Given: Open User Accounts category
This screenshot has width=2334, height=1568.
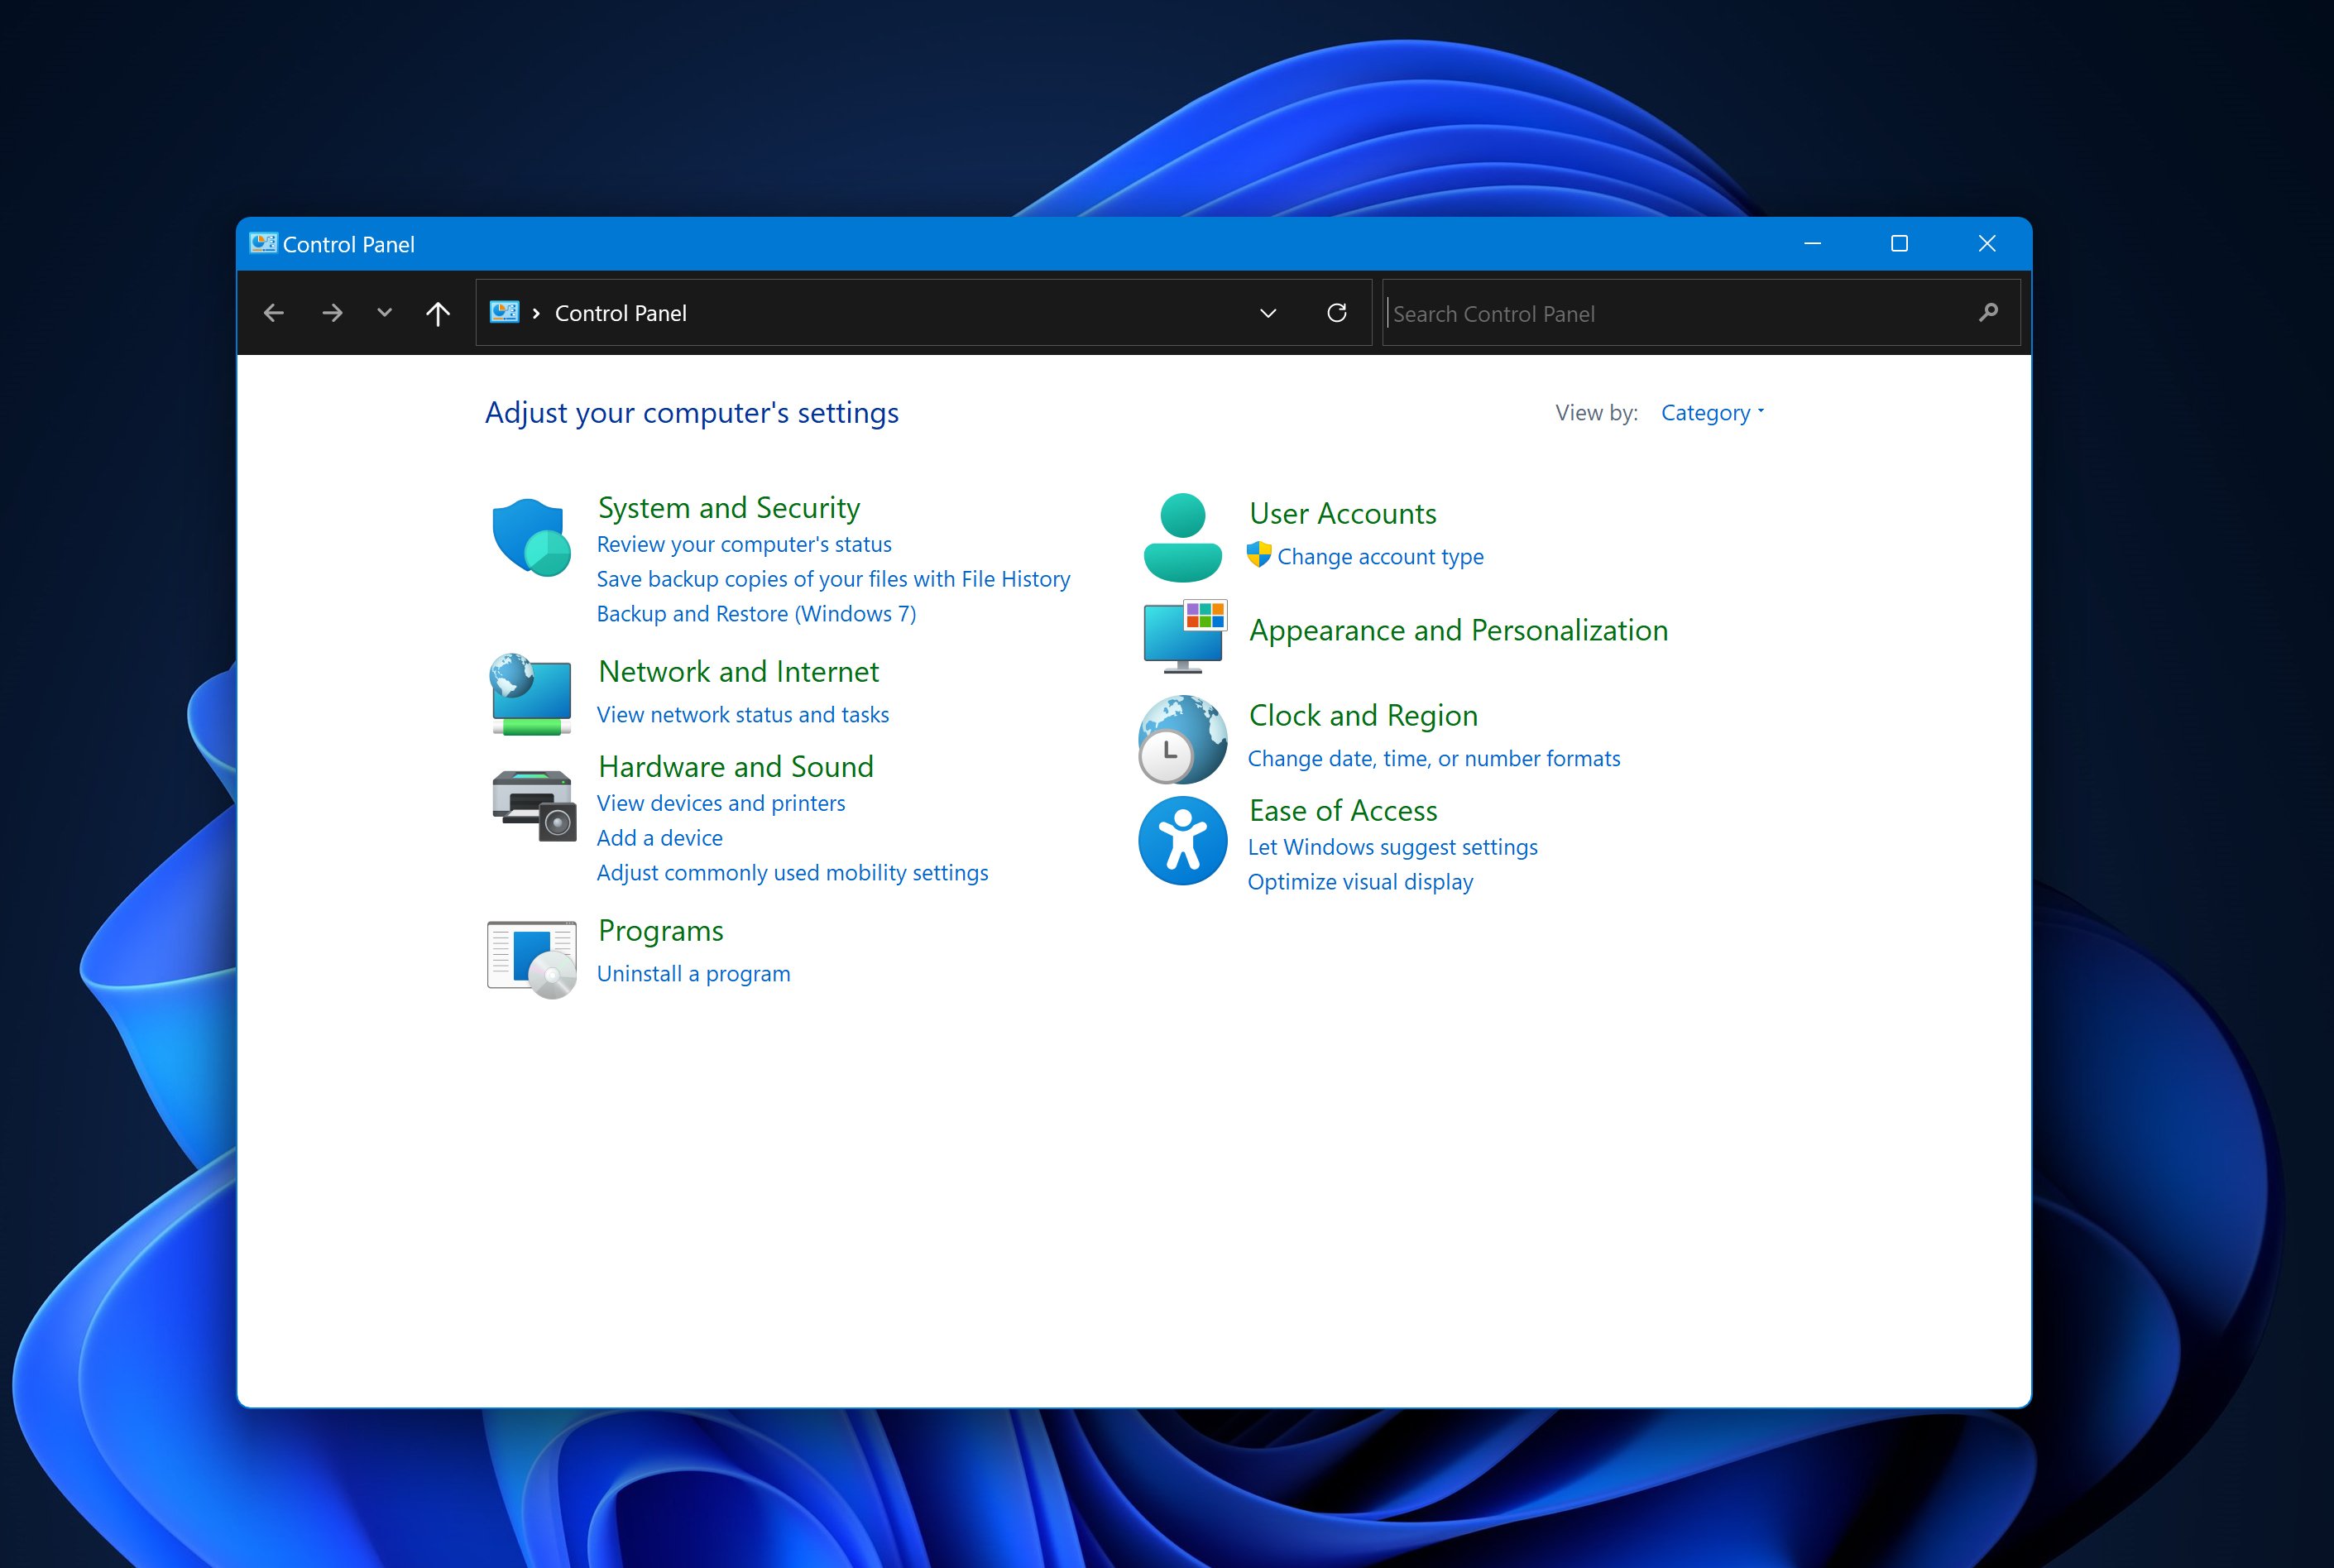Looking at the screenshot, I should [1343, 513].
